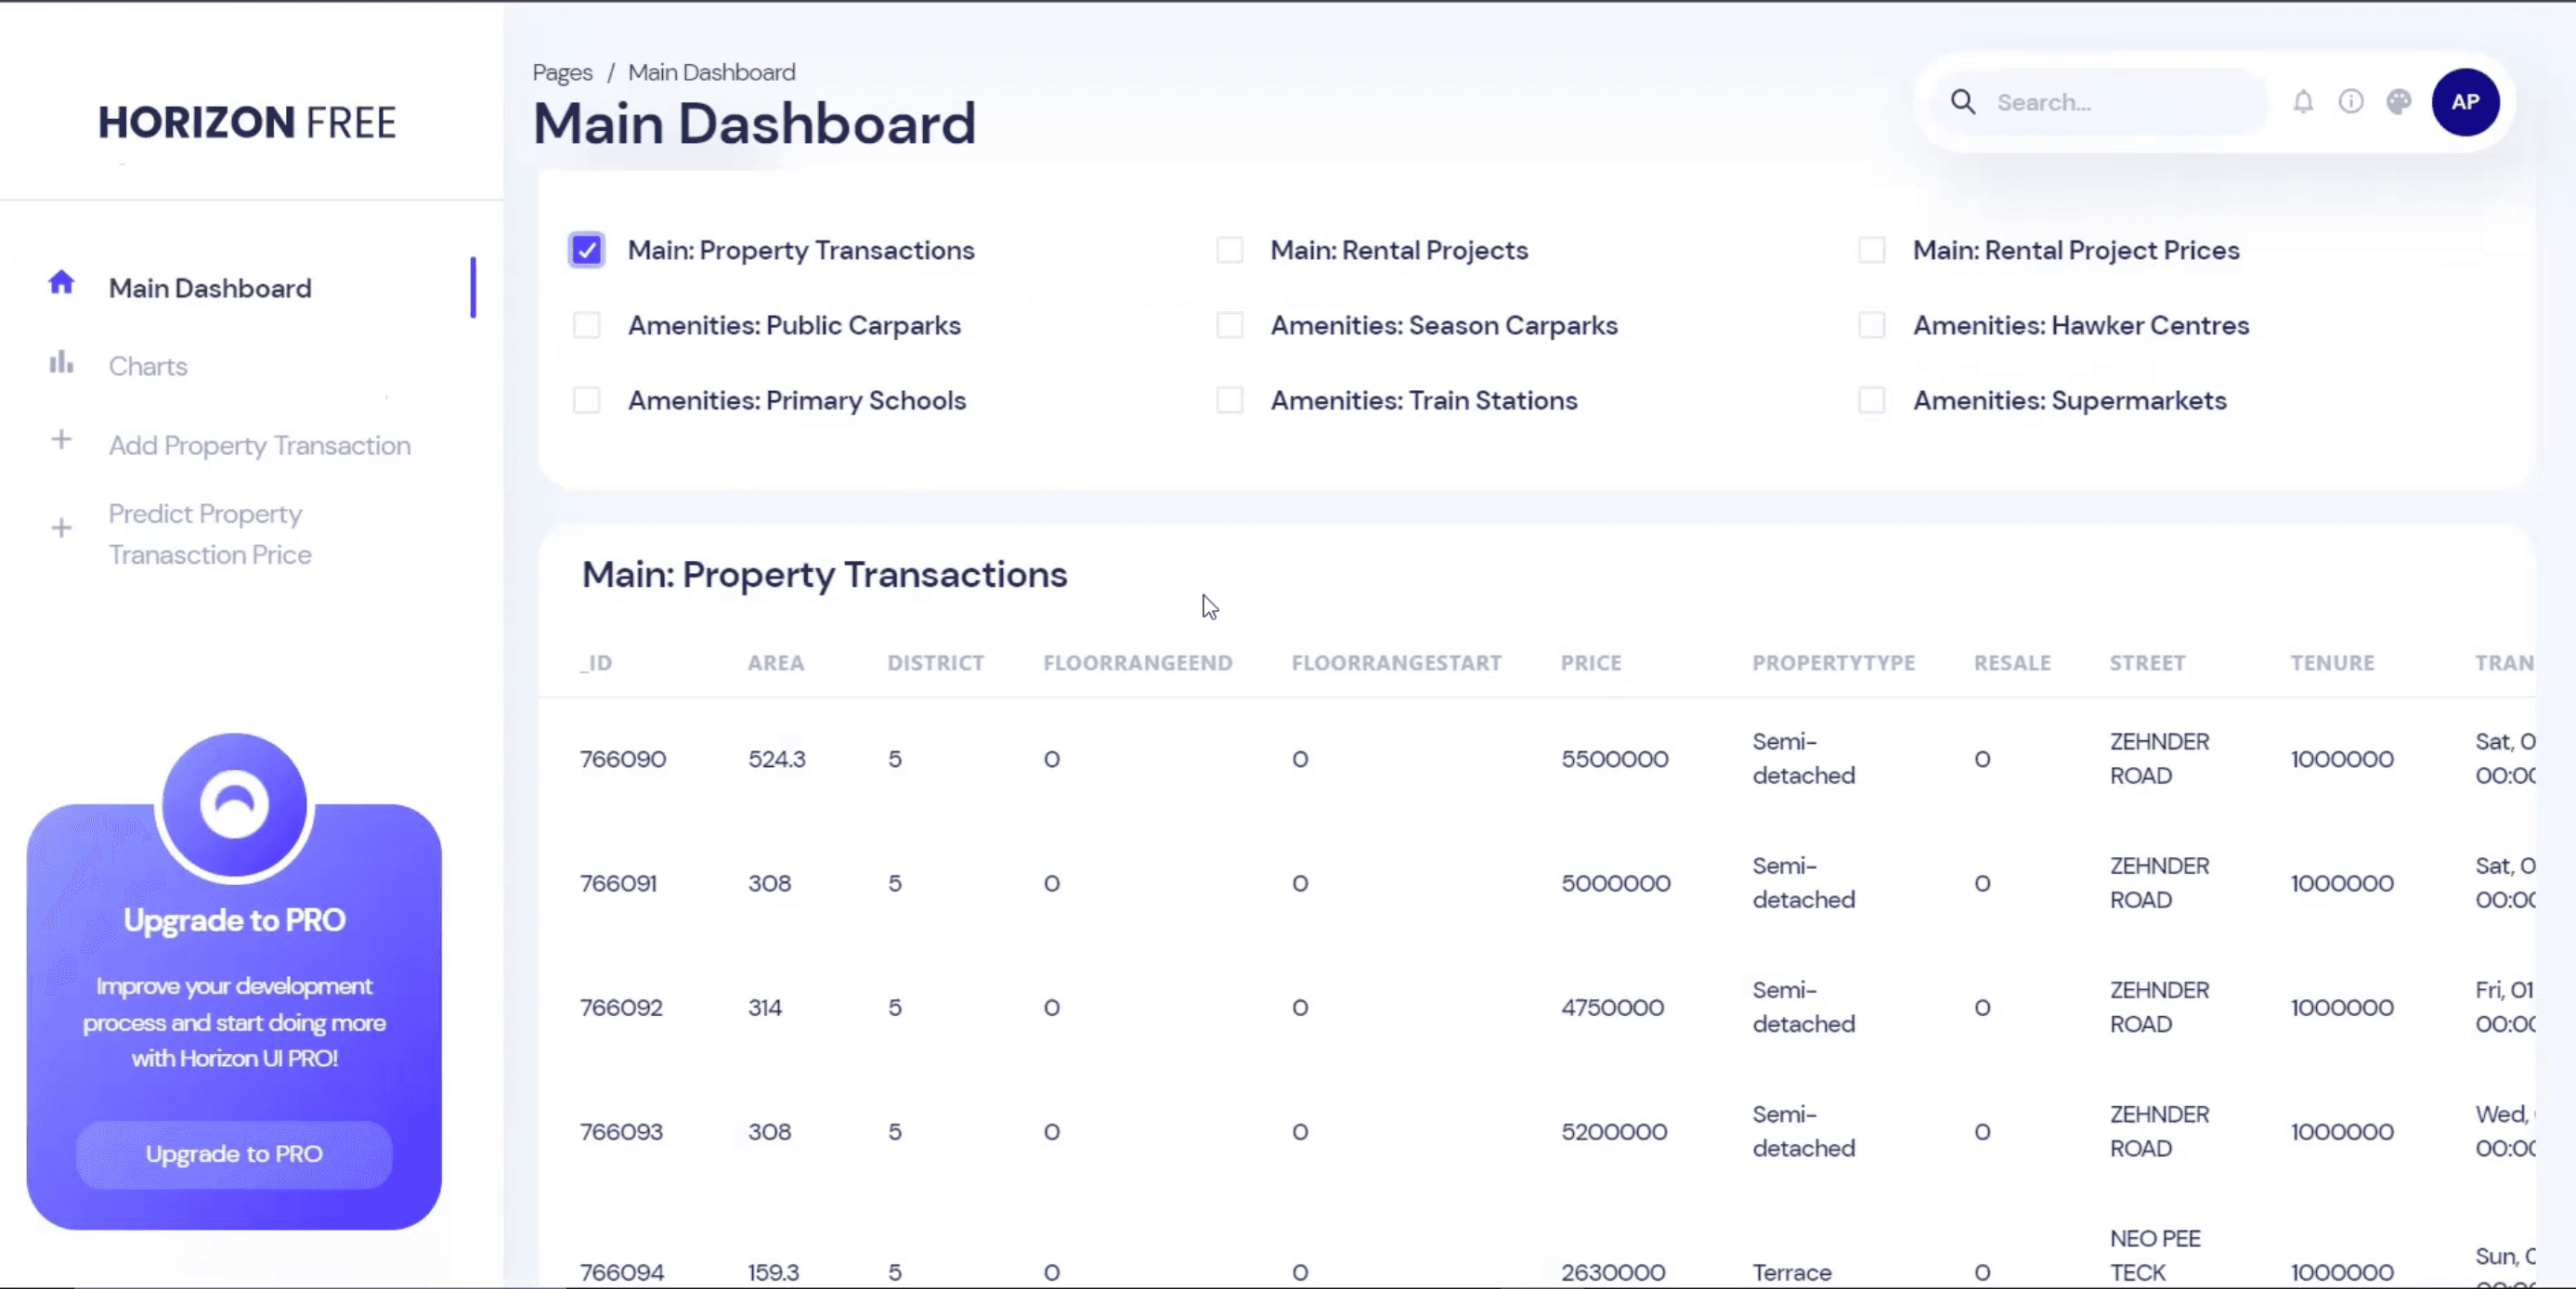The width and height of the screenshot is (2576, 1289).
Task: Click the home icon in the sidebar
Action: 62,283
